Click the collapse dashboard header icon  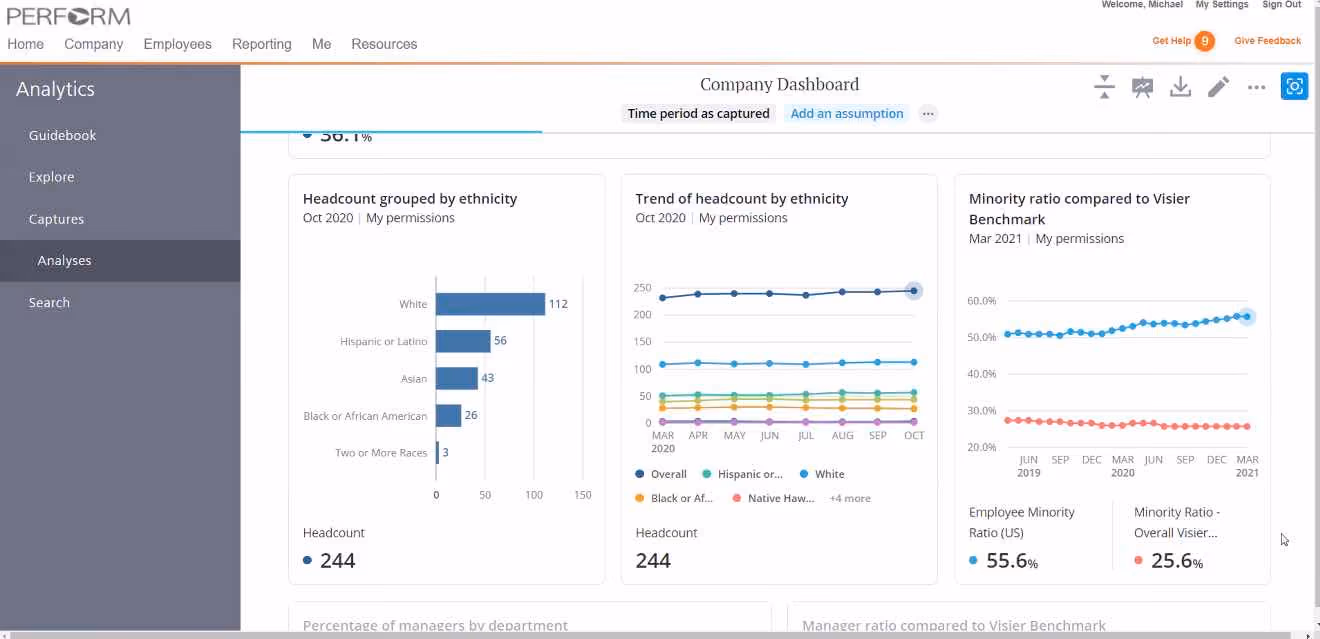point(1104,87)
